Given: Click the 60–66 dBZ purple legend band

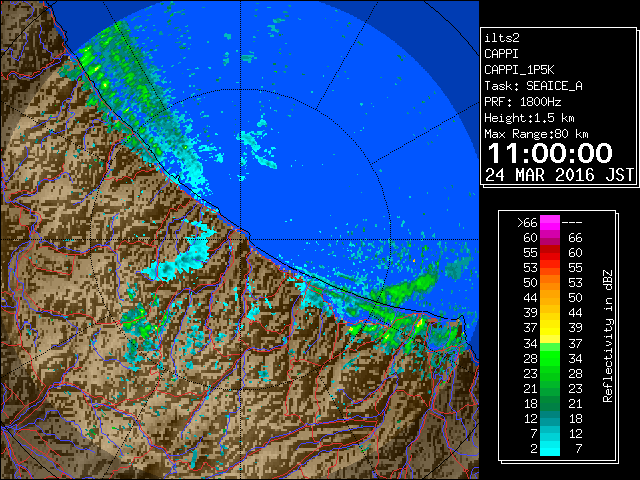Looking at the screenshot, I should point(550,238).
